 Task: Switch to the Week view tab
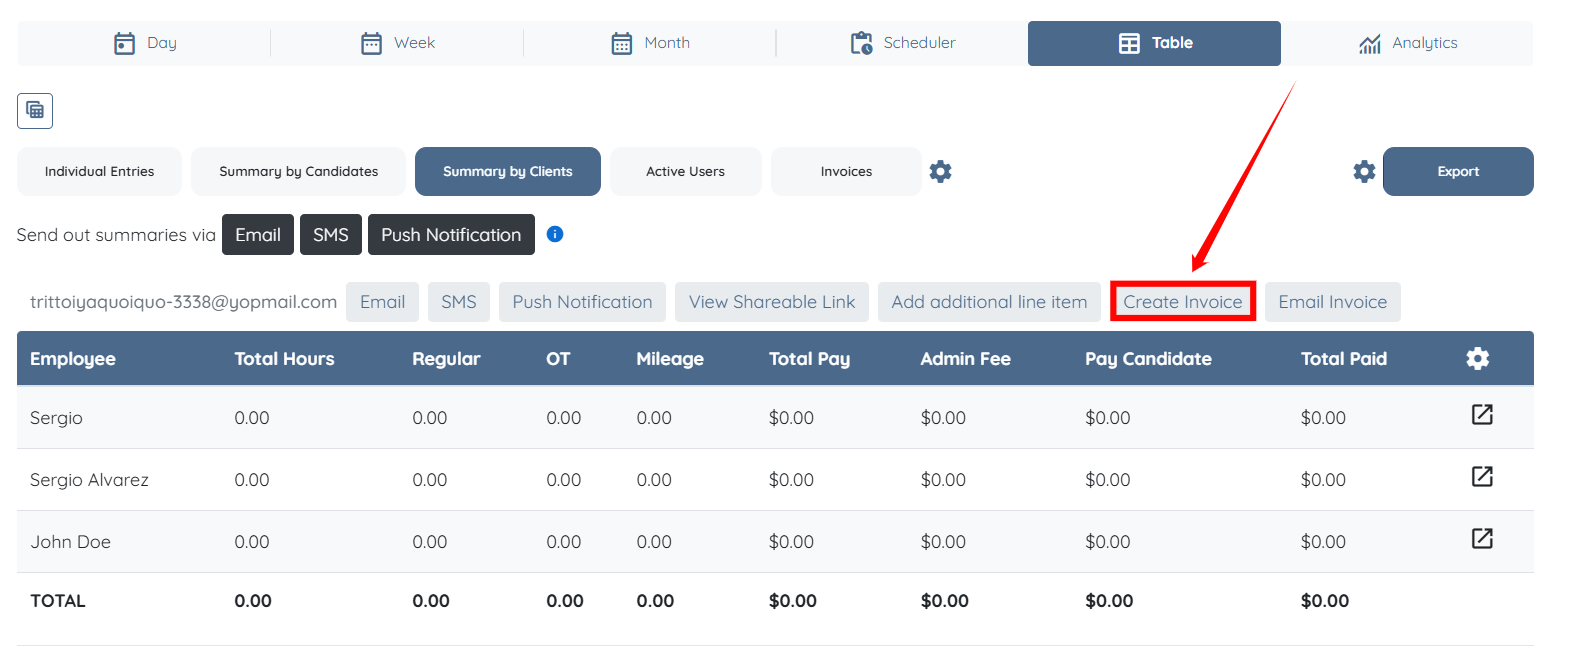tap(397, 43)
